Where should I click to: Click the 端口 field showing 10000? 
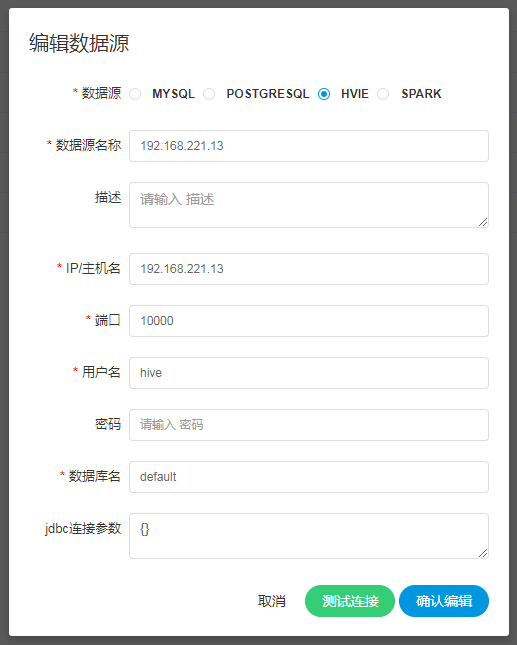coord(308,321)
